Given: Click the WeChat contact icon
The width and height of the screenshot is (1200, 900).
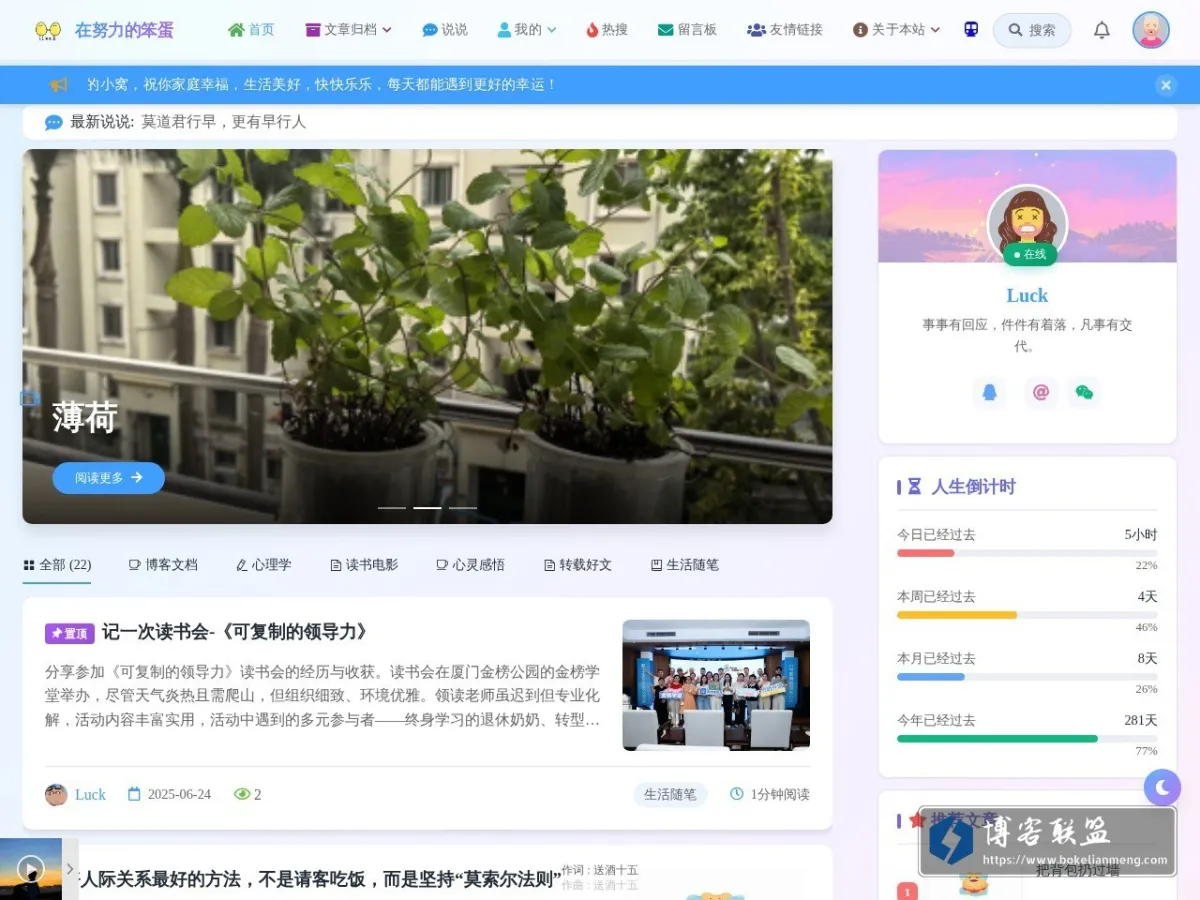Looking at the screenshot, I should (x=1084, y=392).
